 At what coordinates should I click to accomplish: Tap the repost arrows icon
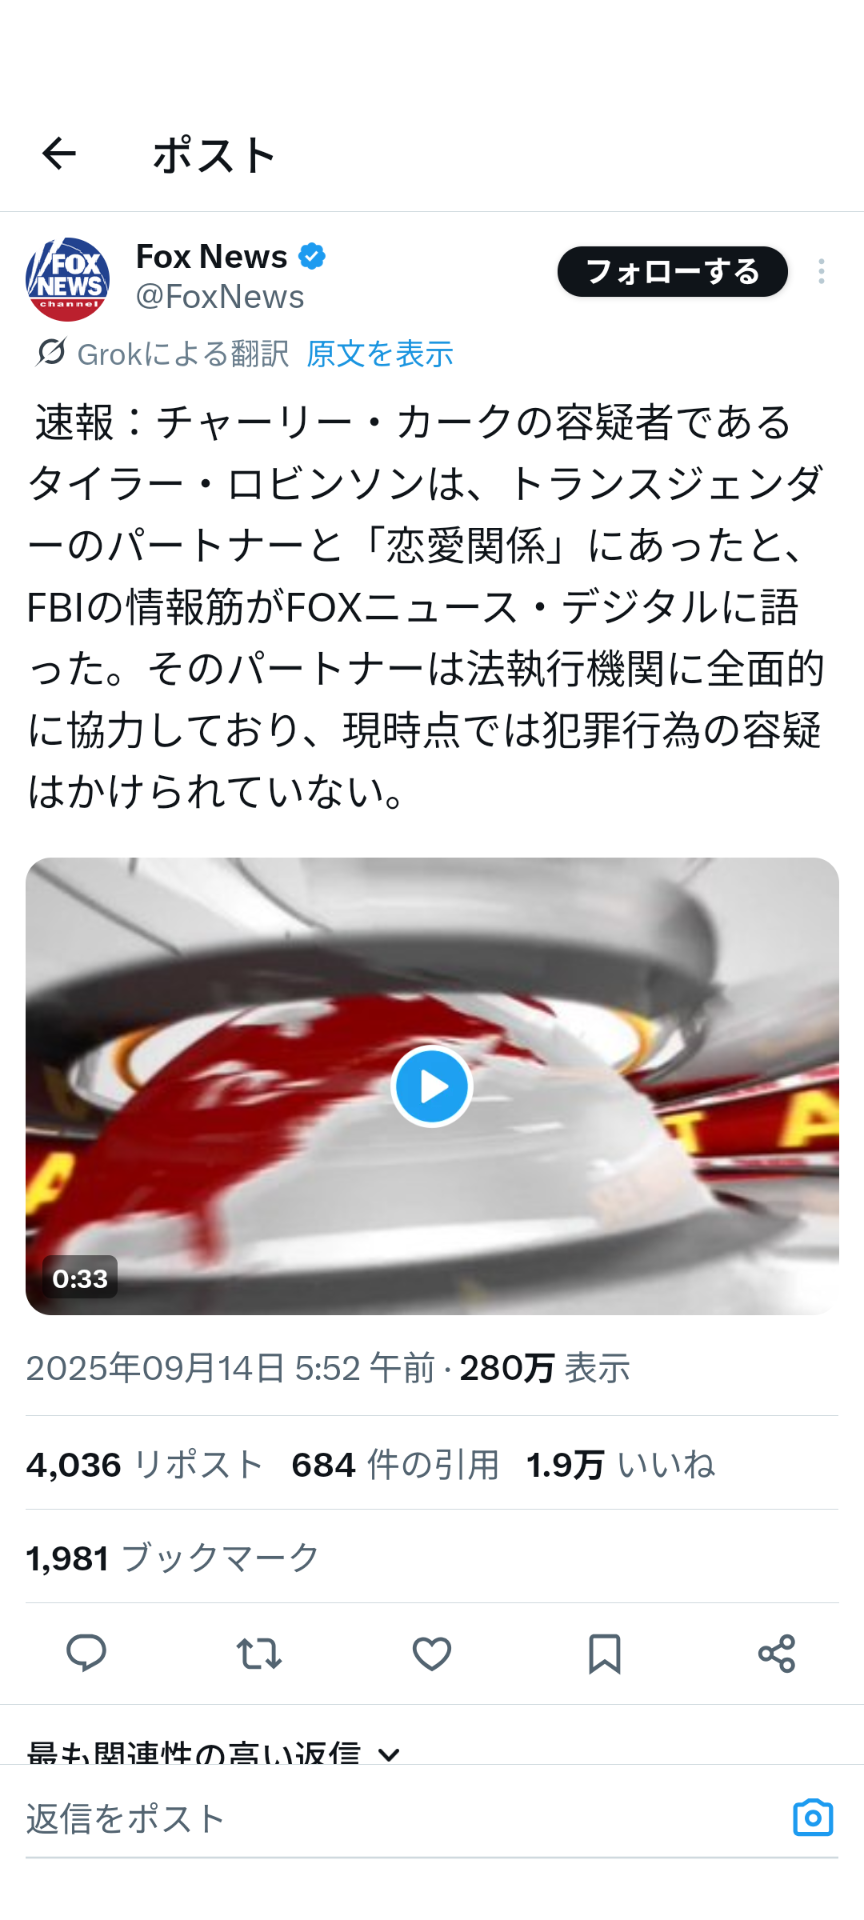(x=259, y=1653)
